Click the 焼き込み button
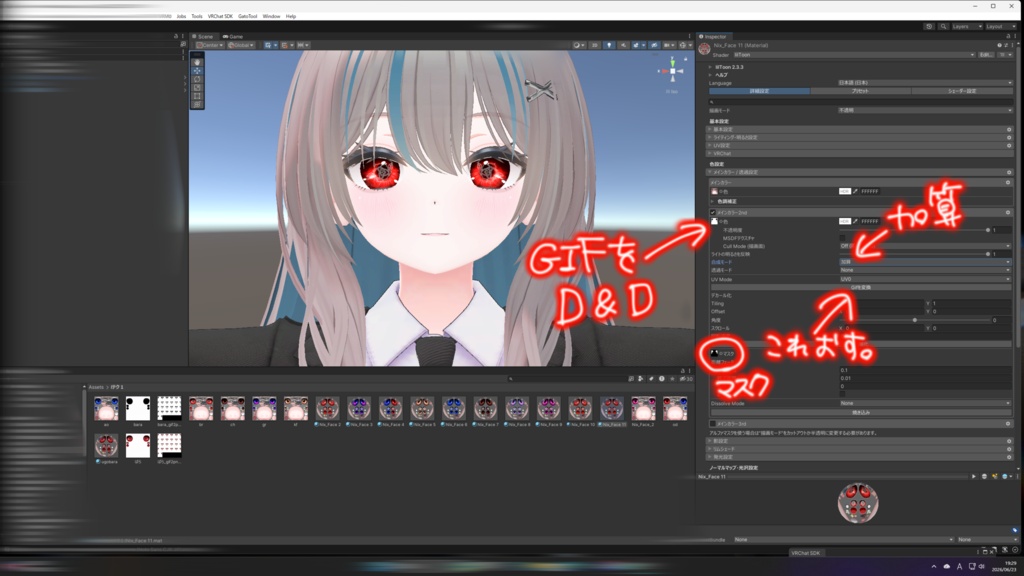The width and height of the screenshot is (1024, 576). tap(861, 412)
